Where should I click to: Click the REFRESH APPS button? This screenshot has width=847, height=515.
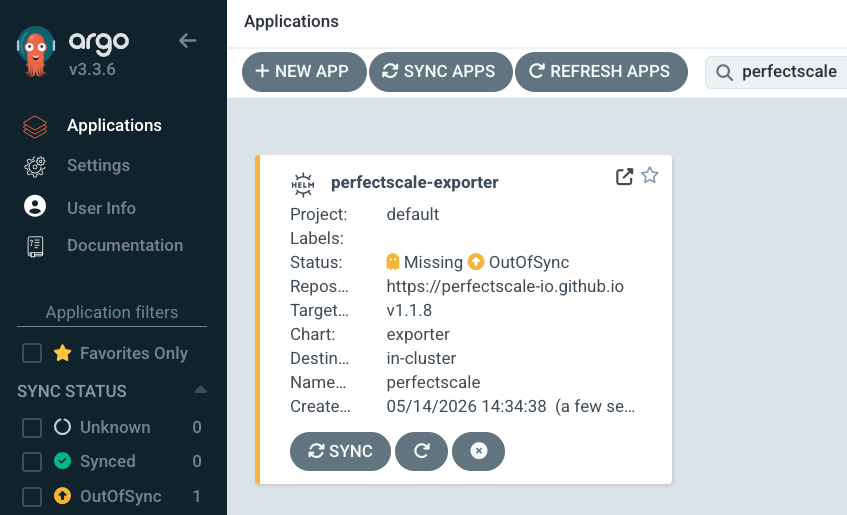601,72
